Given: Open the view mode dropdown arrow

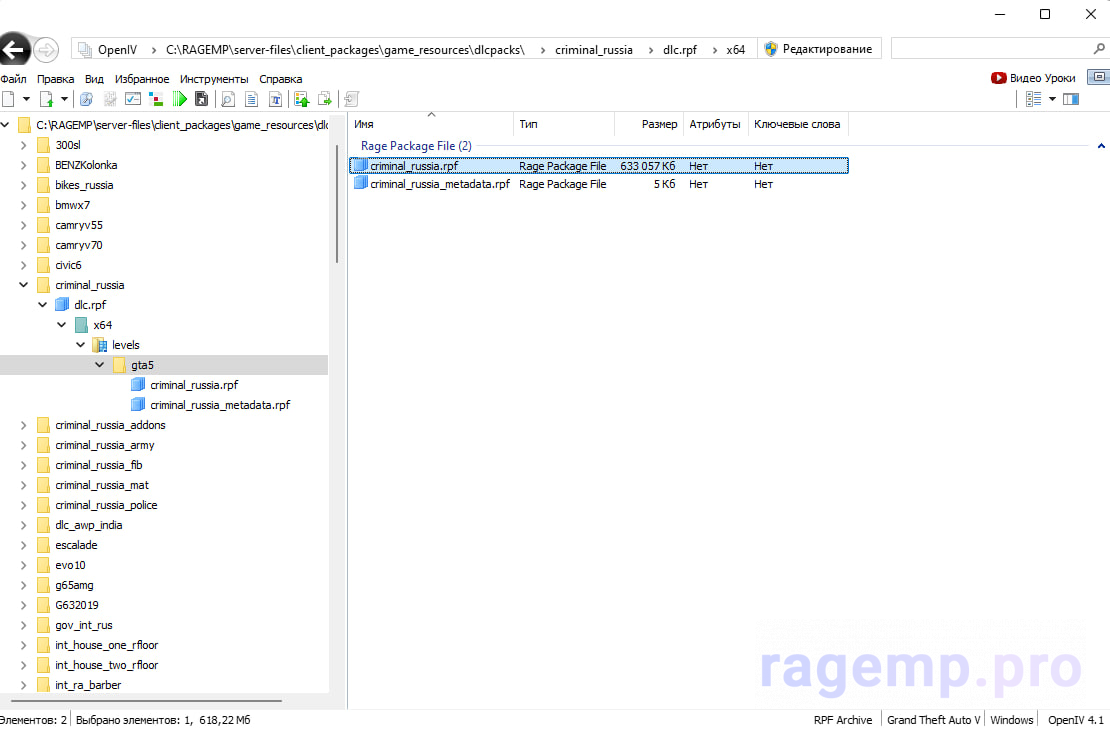Looking at the screenshot, I should coord(1052,99).
